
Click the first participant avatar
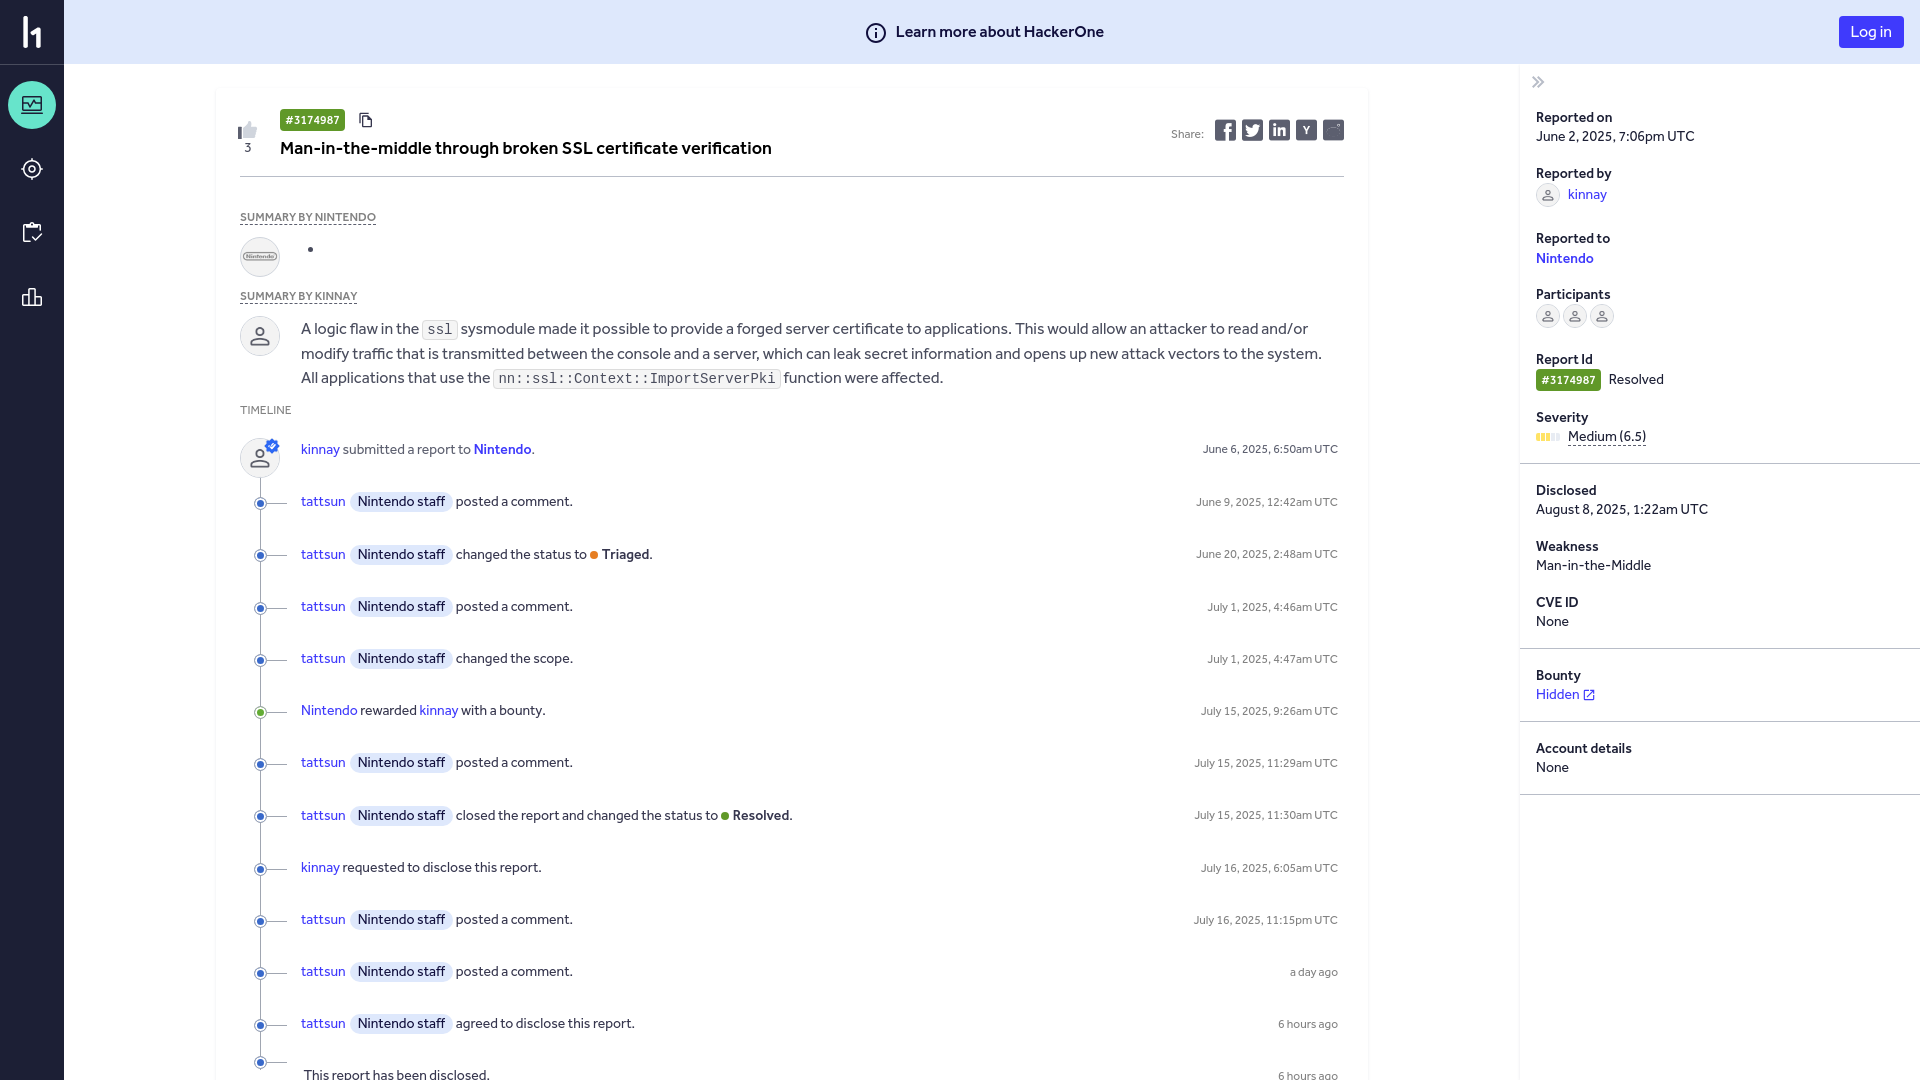coord(1548,316)
